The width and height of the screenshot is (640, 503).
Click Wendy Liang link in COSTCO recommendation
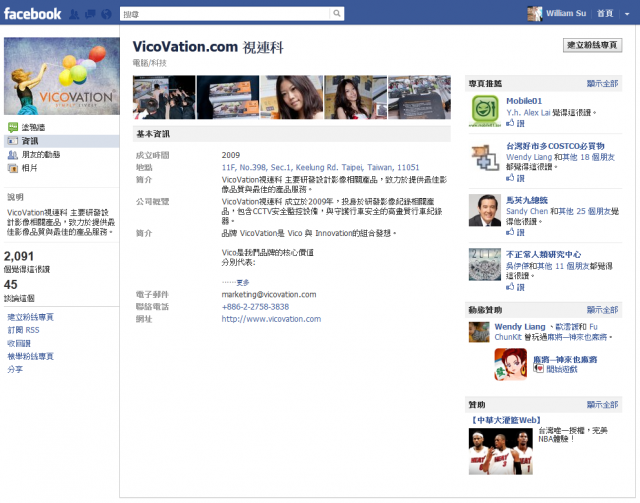point(529,157)
